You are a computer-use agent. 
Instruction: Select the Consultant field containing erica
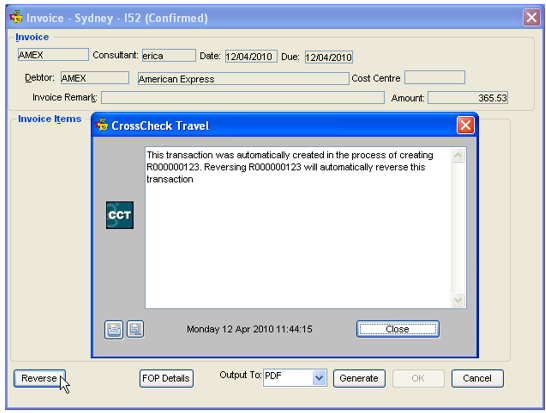tap(169, 56)
